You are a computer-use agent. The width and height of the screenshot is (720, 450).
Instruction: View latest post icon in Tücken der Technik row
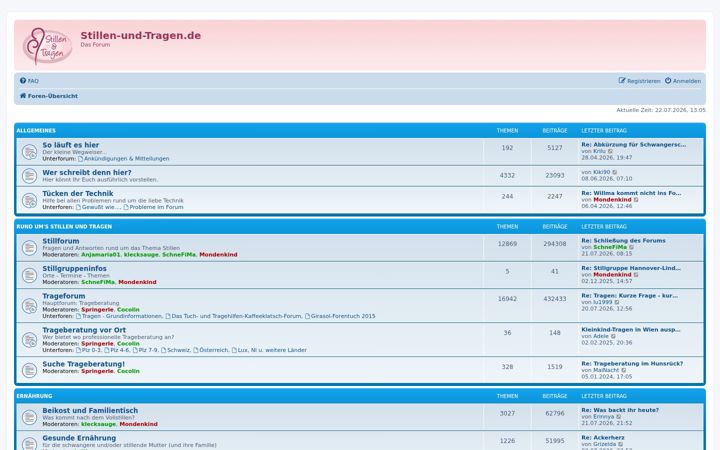coord(636,200)
